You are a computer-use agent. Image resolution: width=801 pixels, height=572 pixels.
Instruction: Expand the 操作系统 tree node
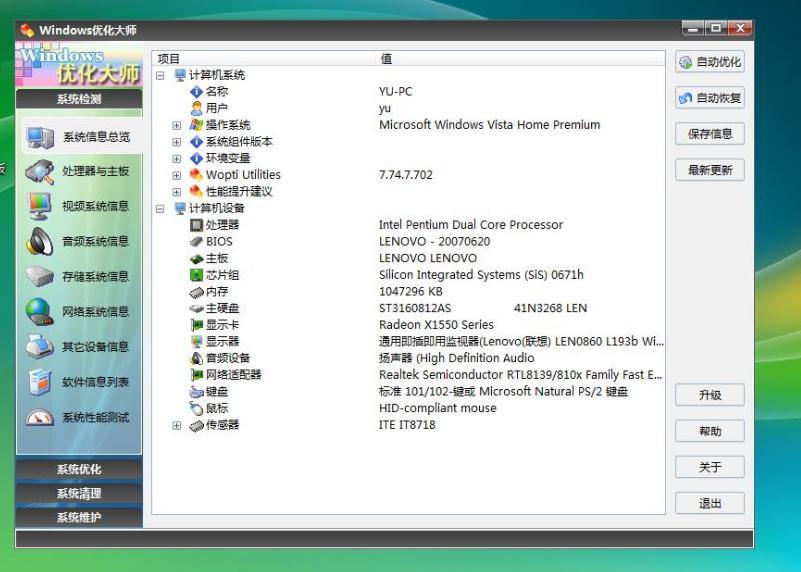tap(177, 126)
